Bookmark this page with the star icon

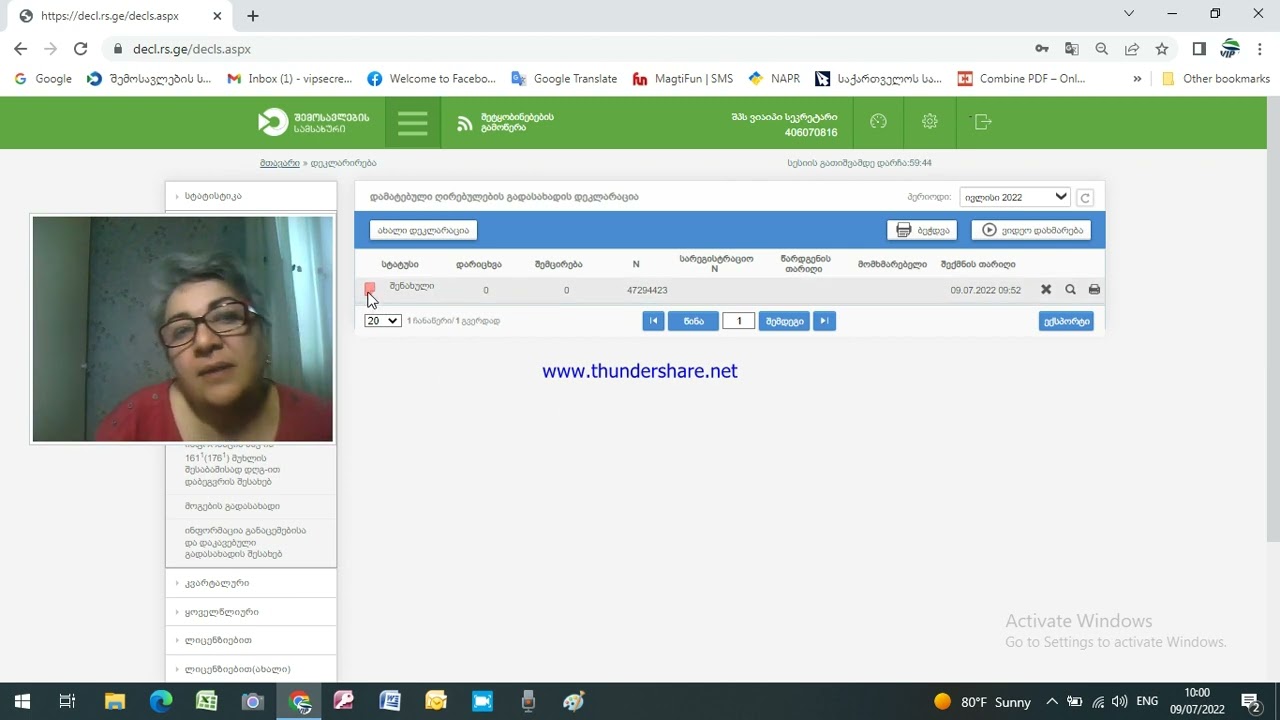point(1162,49)
